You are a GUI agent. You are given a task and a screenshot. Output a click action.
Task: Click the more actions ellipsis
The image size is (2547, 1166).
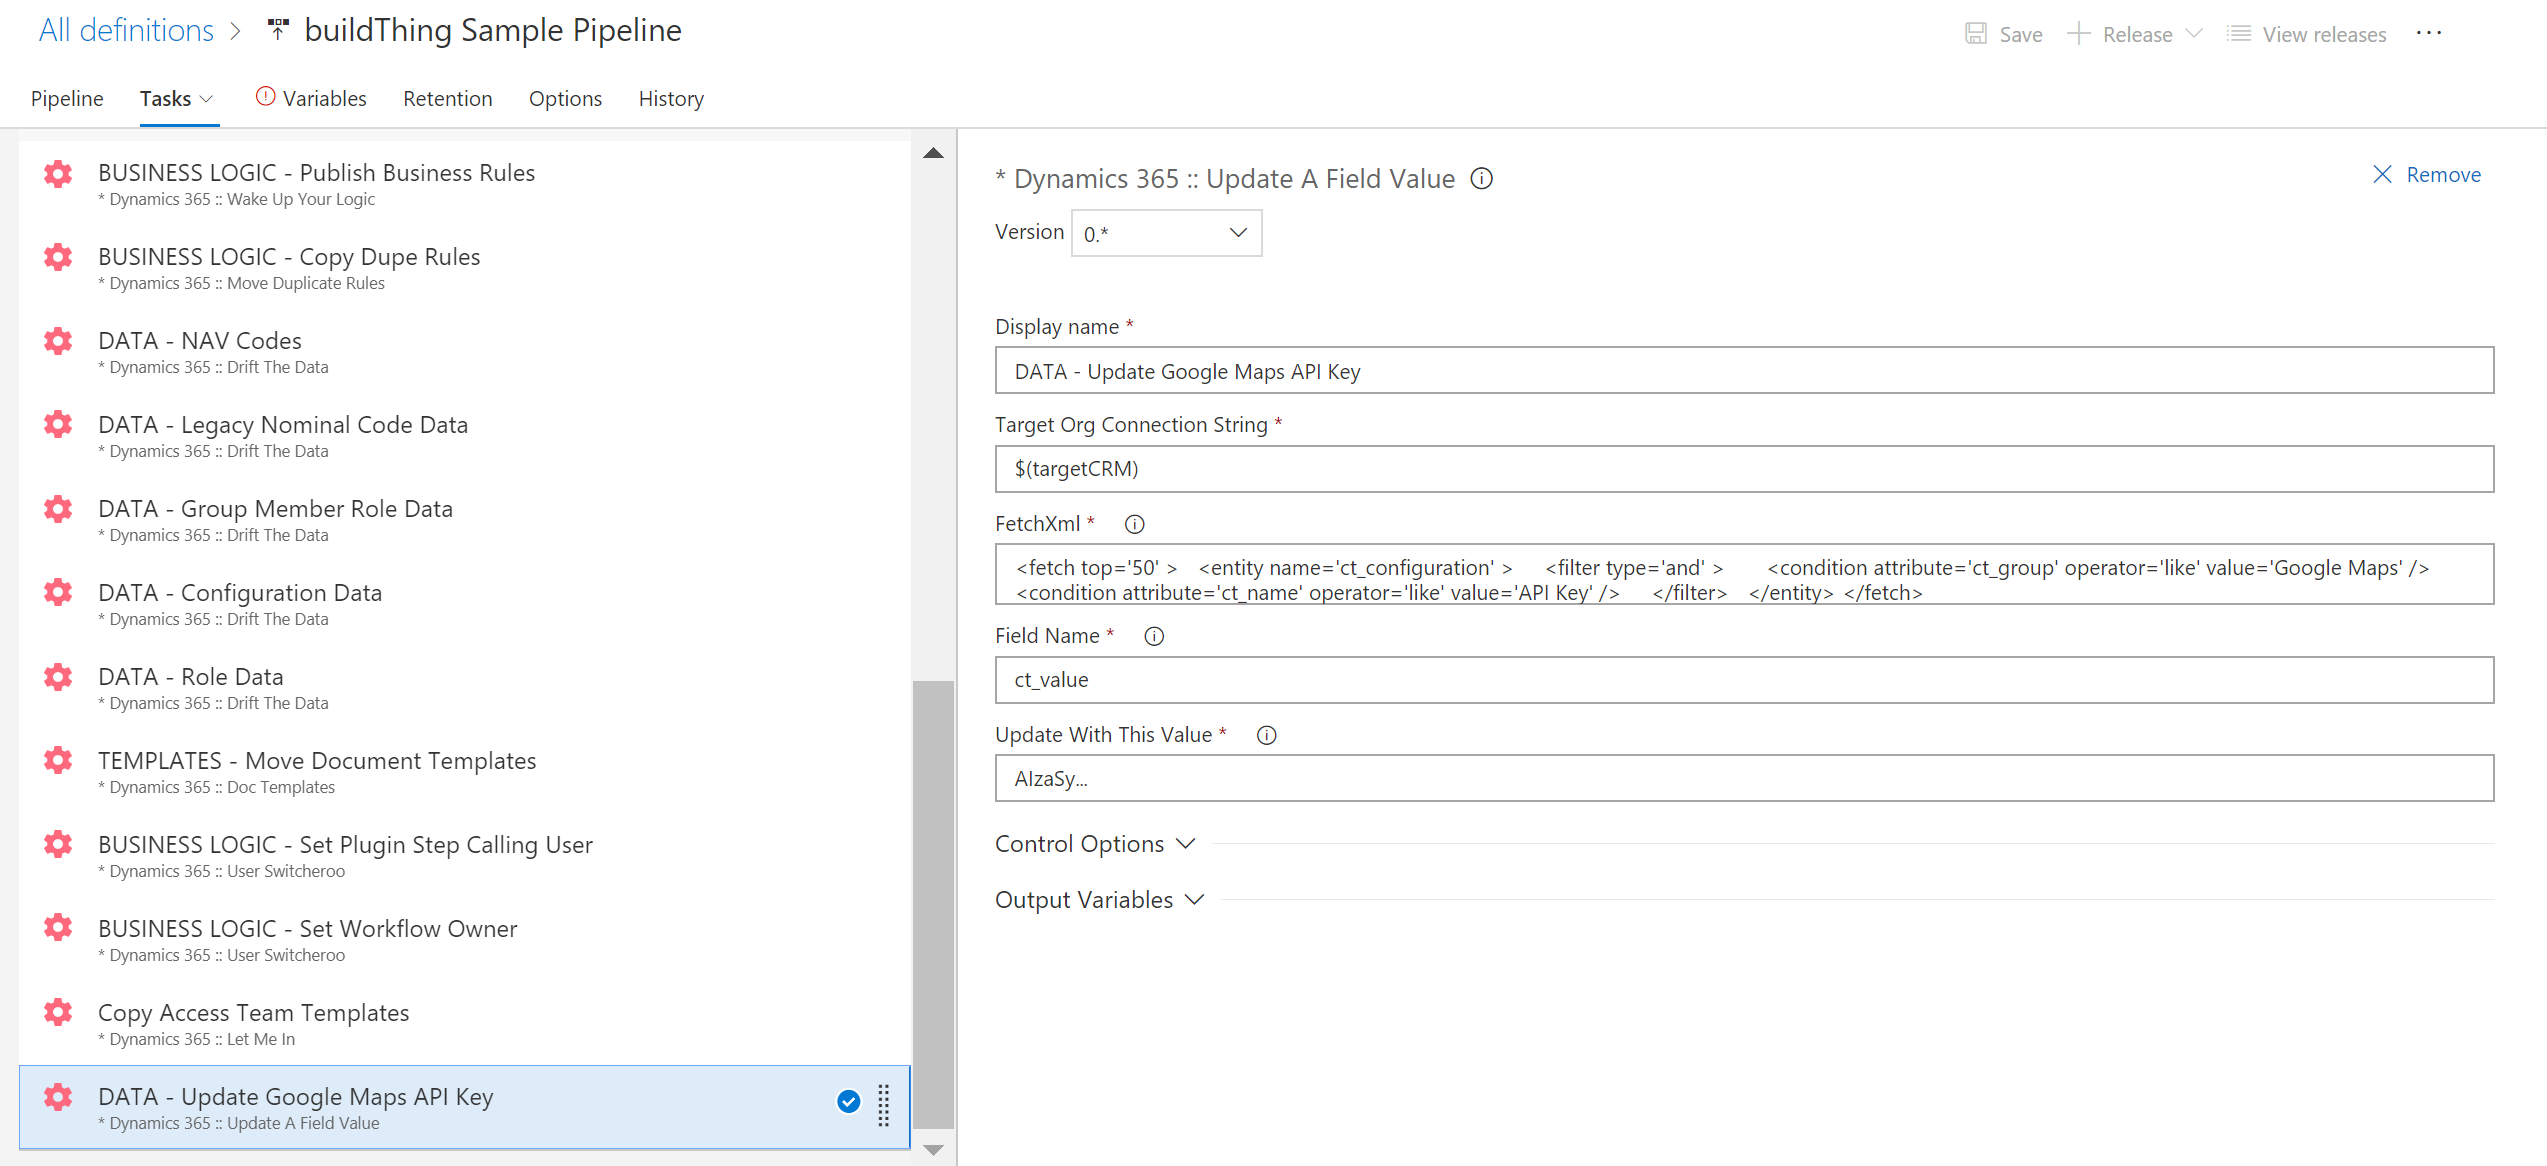[2430, 33]
